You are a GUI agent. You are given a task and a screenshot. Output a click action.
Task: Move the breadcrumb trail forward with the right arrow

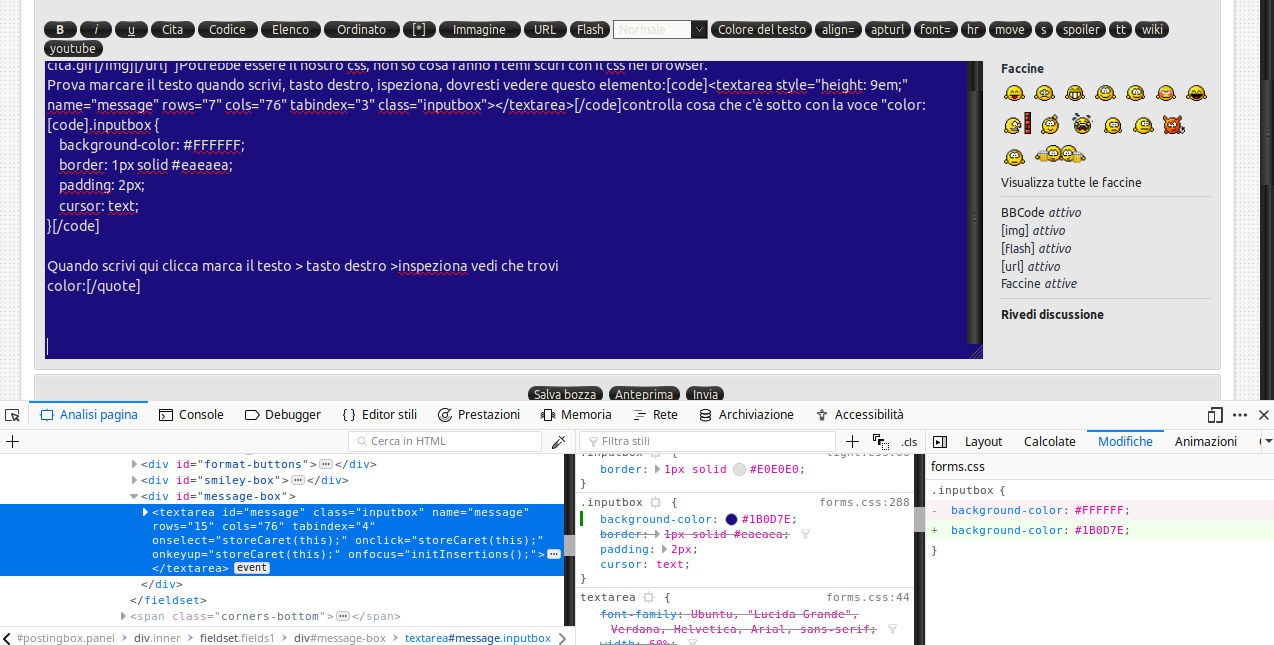click(x=563, y=638)
